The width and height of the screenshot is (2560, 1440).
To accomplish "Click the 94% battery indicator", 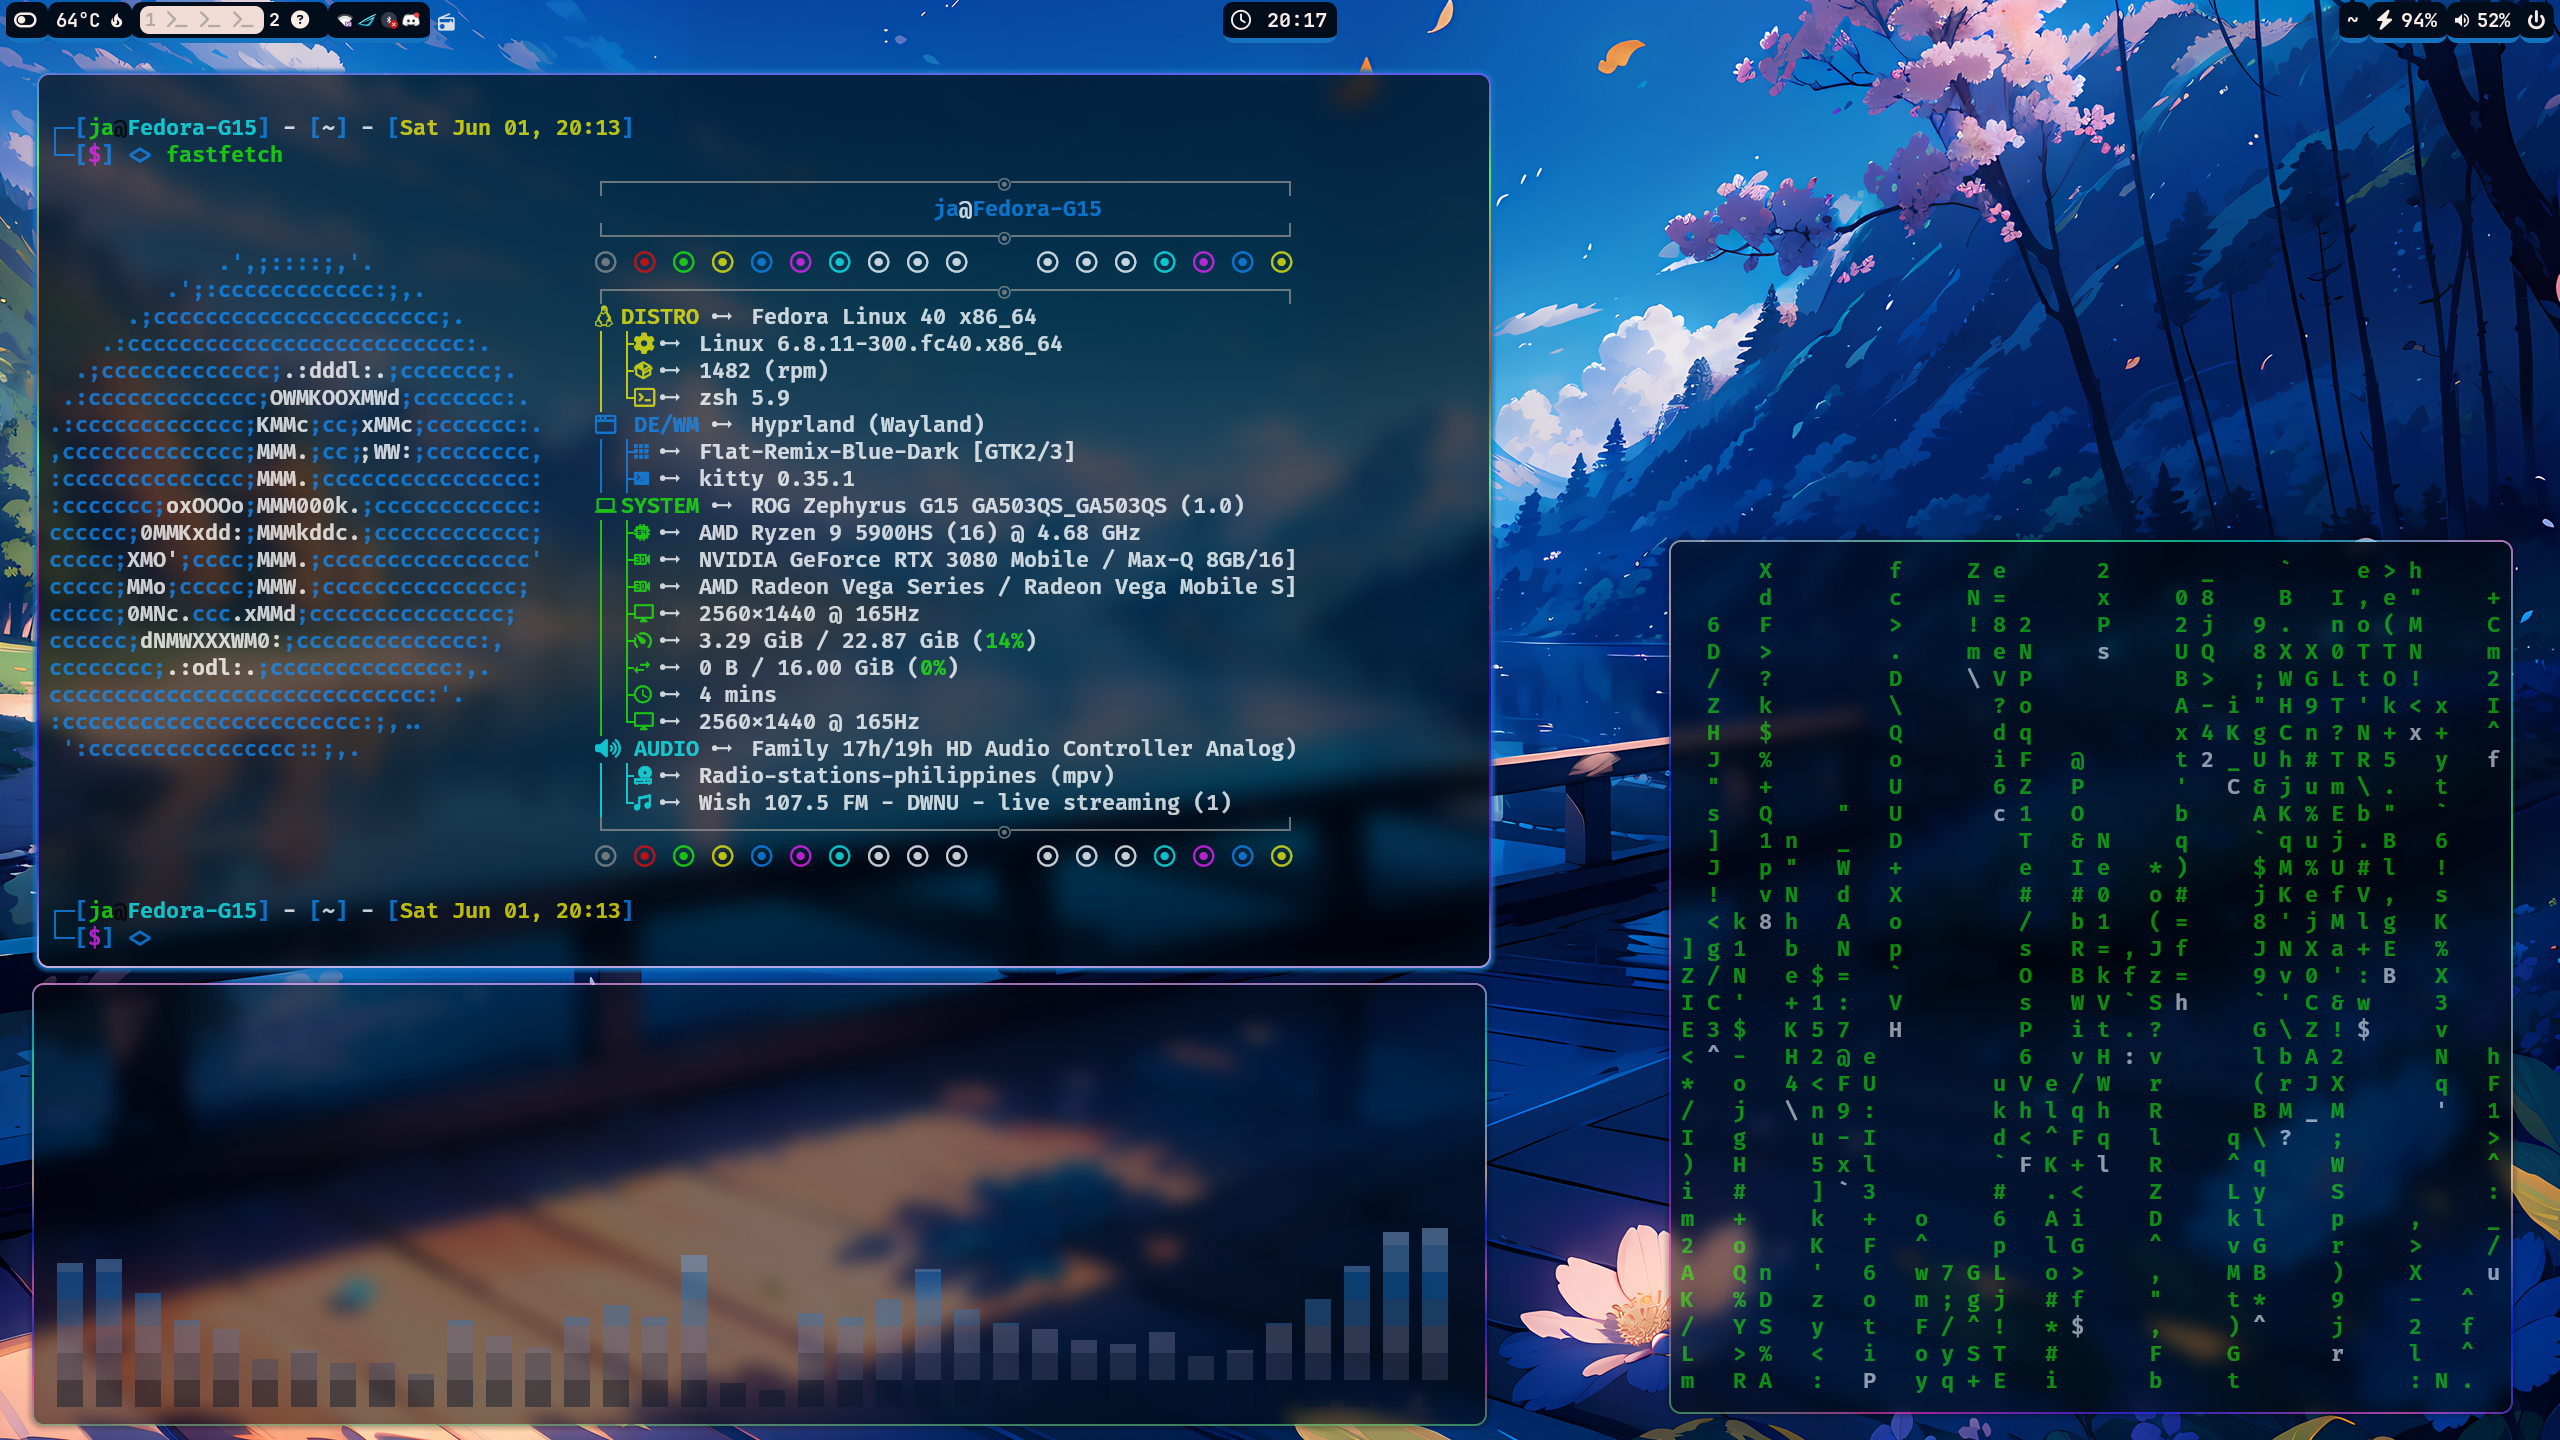I will [2407, 20].
